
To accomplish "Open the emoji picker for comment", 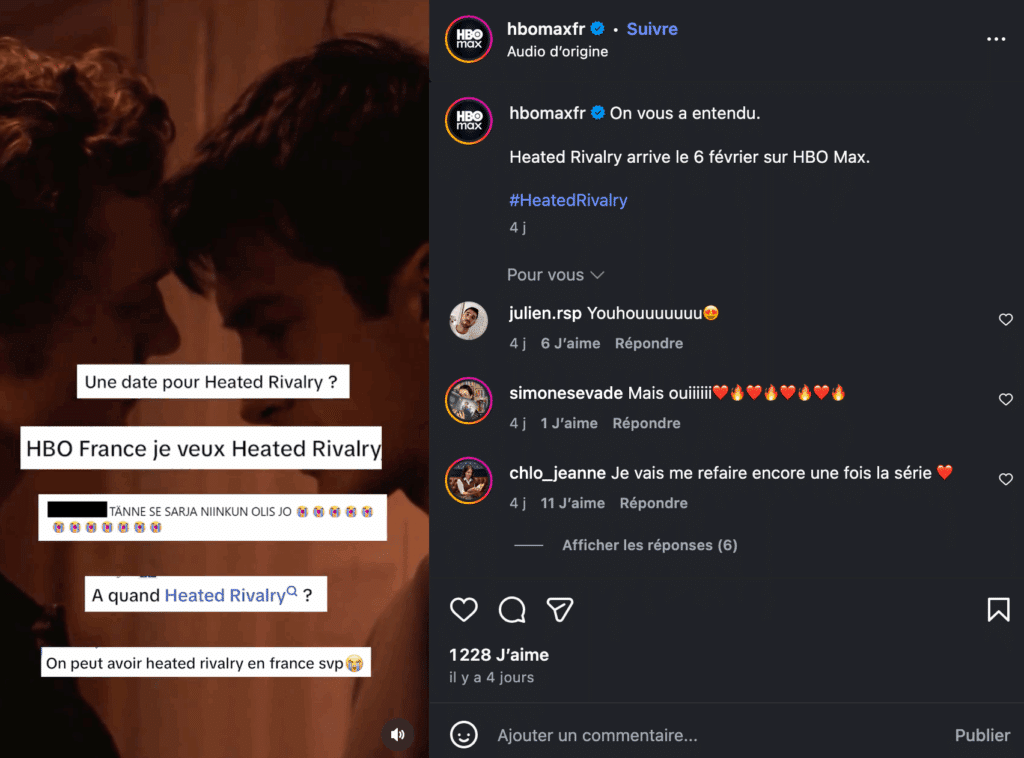I will 464,735.
